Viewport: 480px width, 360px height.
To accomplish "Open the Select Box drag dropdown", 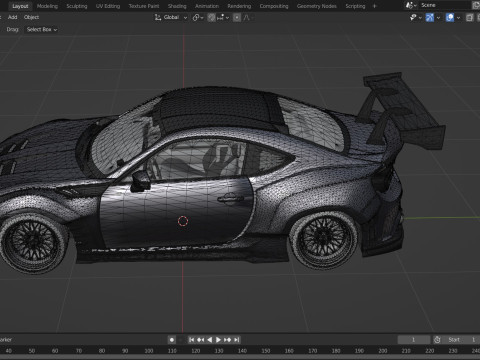I will tap(42, 30).
